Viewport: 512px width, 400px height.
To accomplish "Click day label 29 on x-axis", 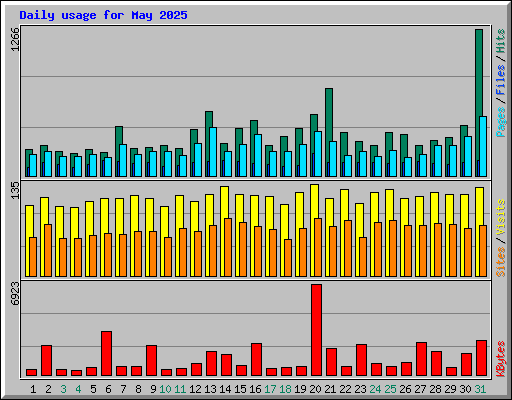I will 450,389.
